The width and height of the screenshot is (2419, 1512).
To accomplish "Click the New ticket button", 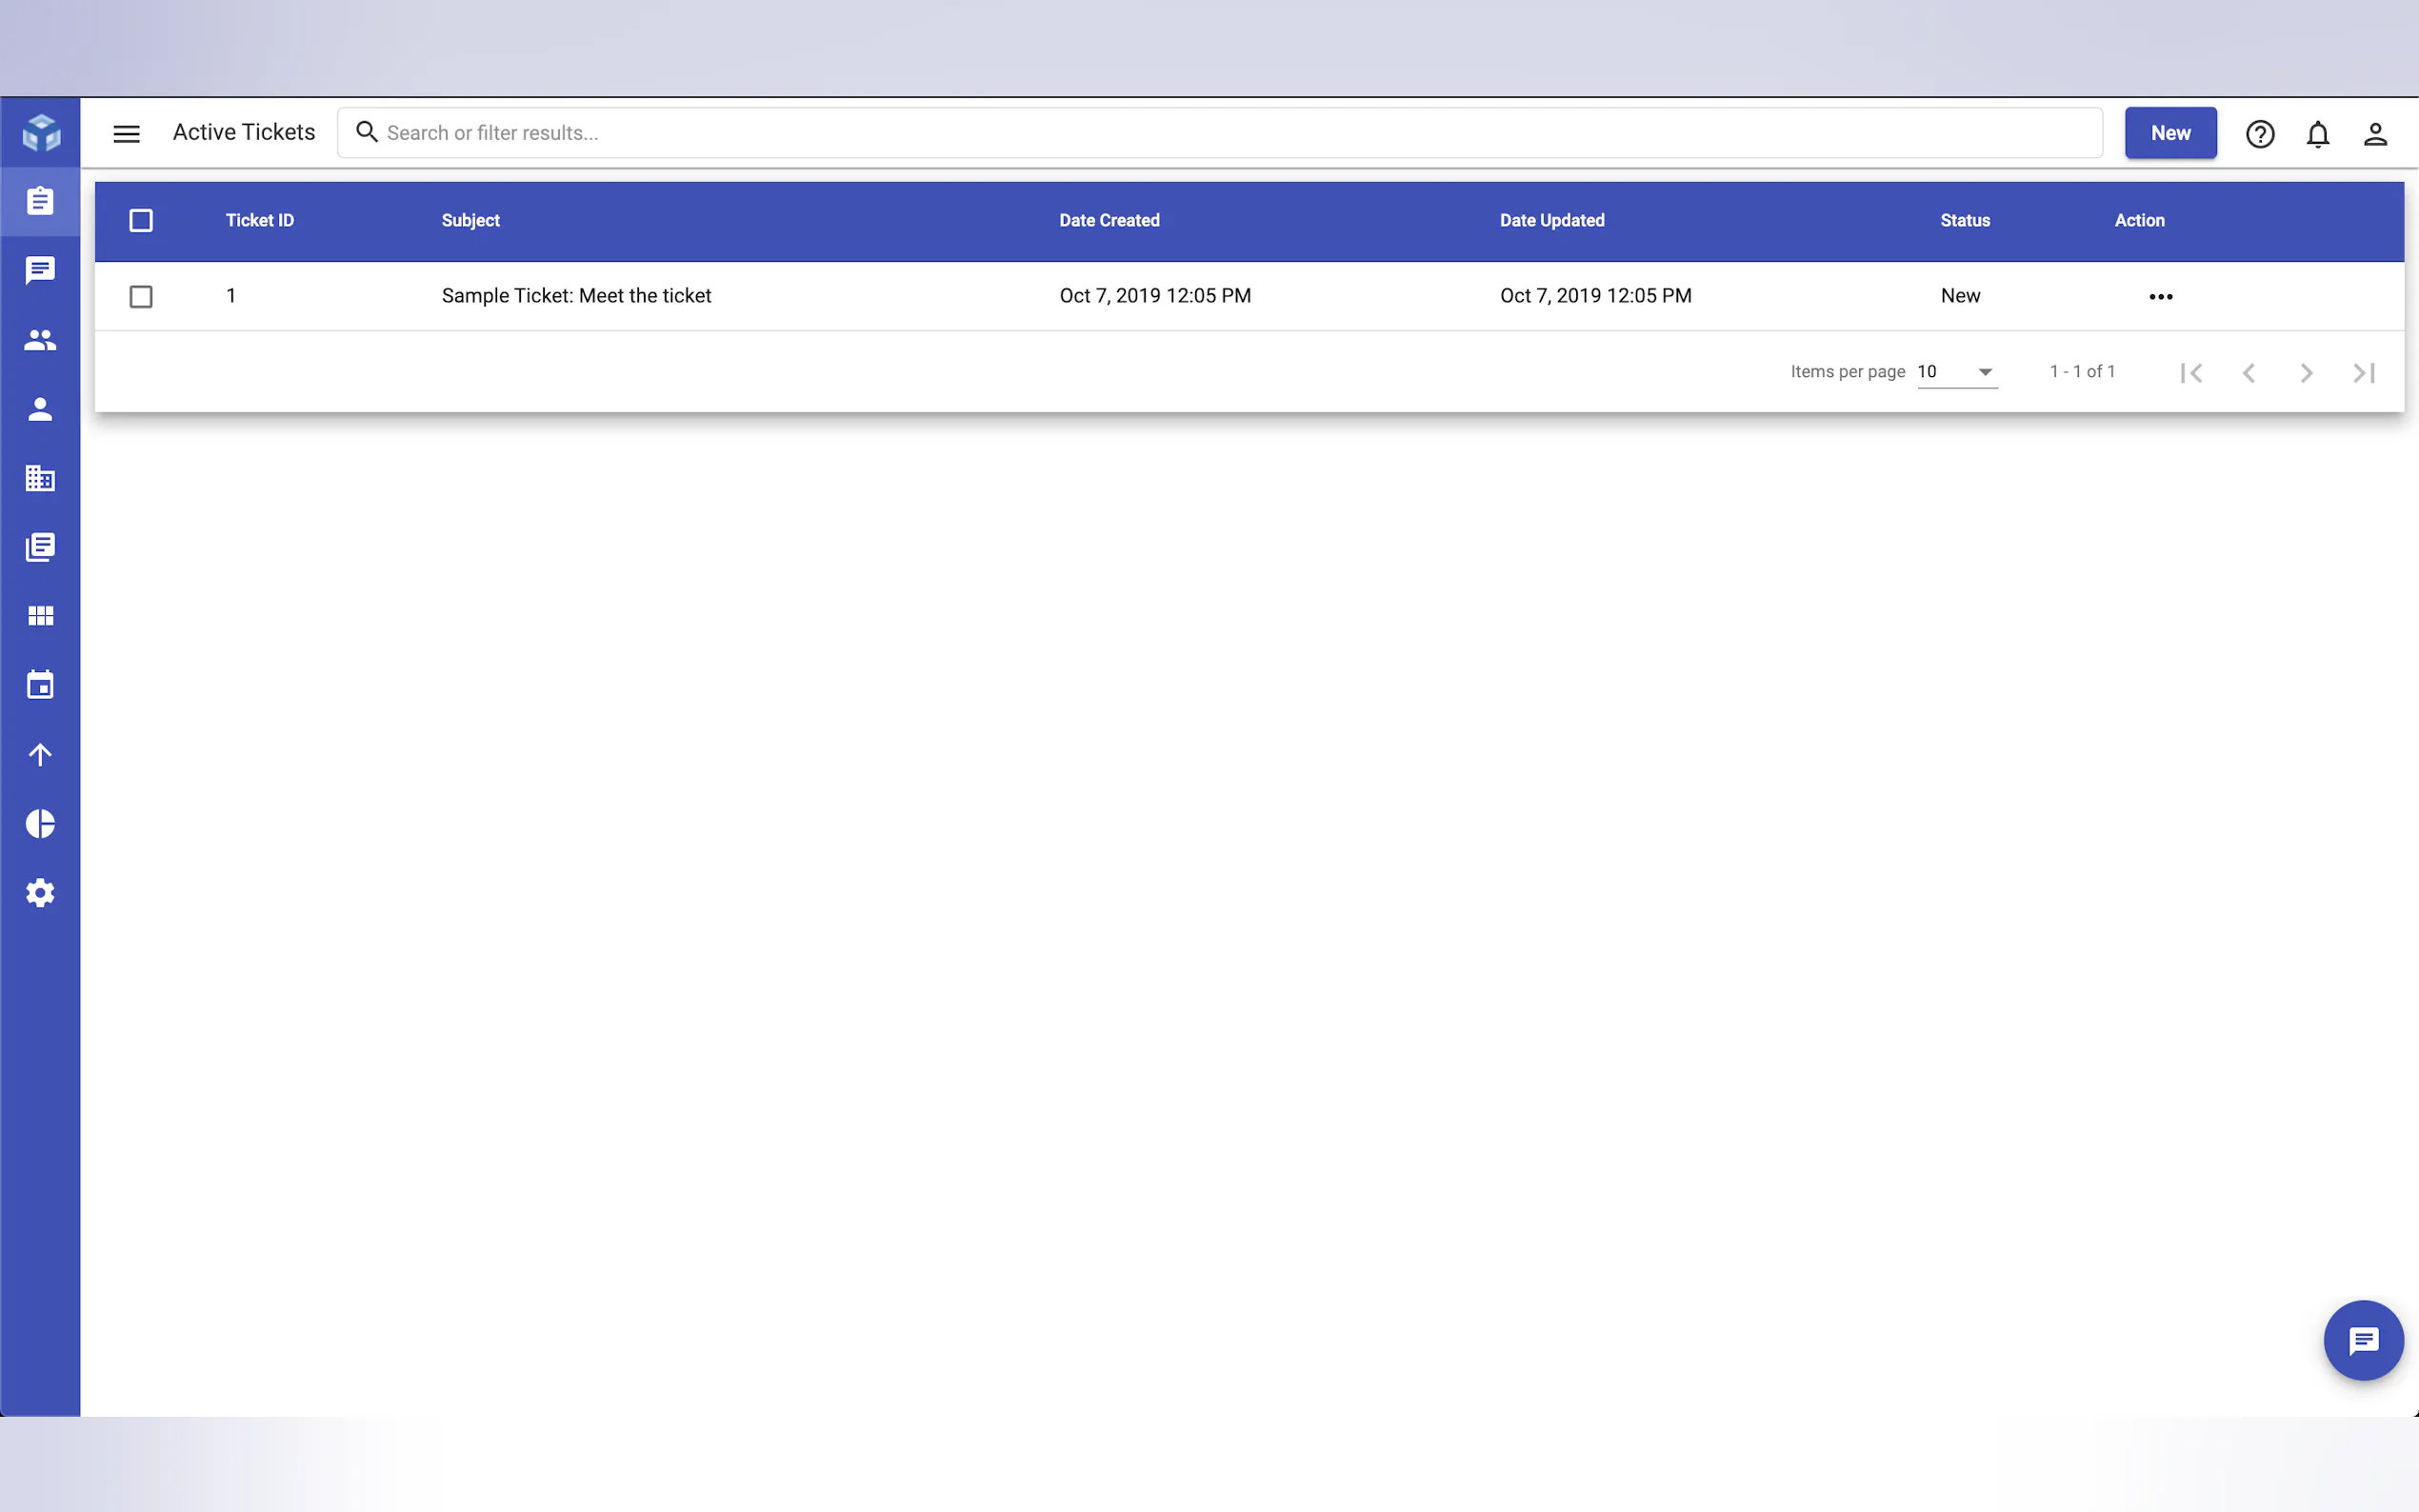I will [2170, 133].
